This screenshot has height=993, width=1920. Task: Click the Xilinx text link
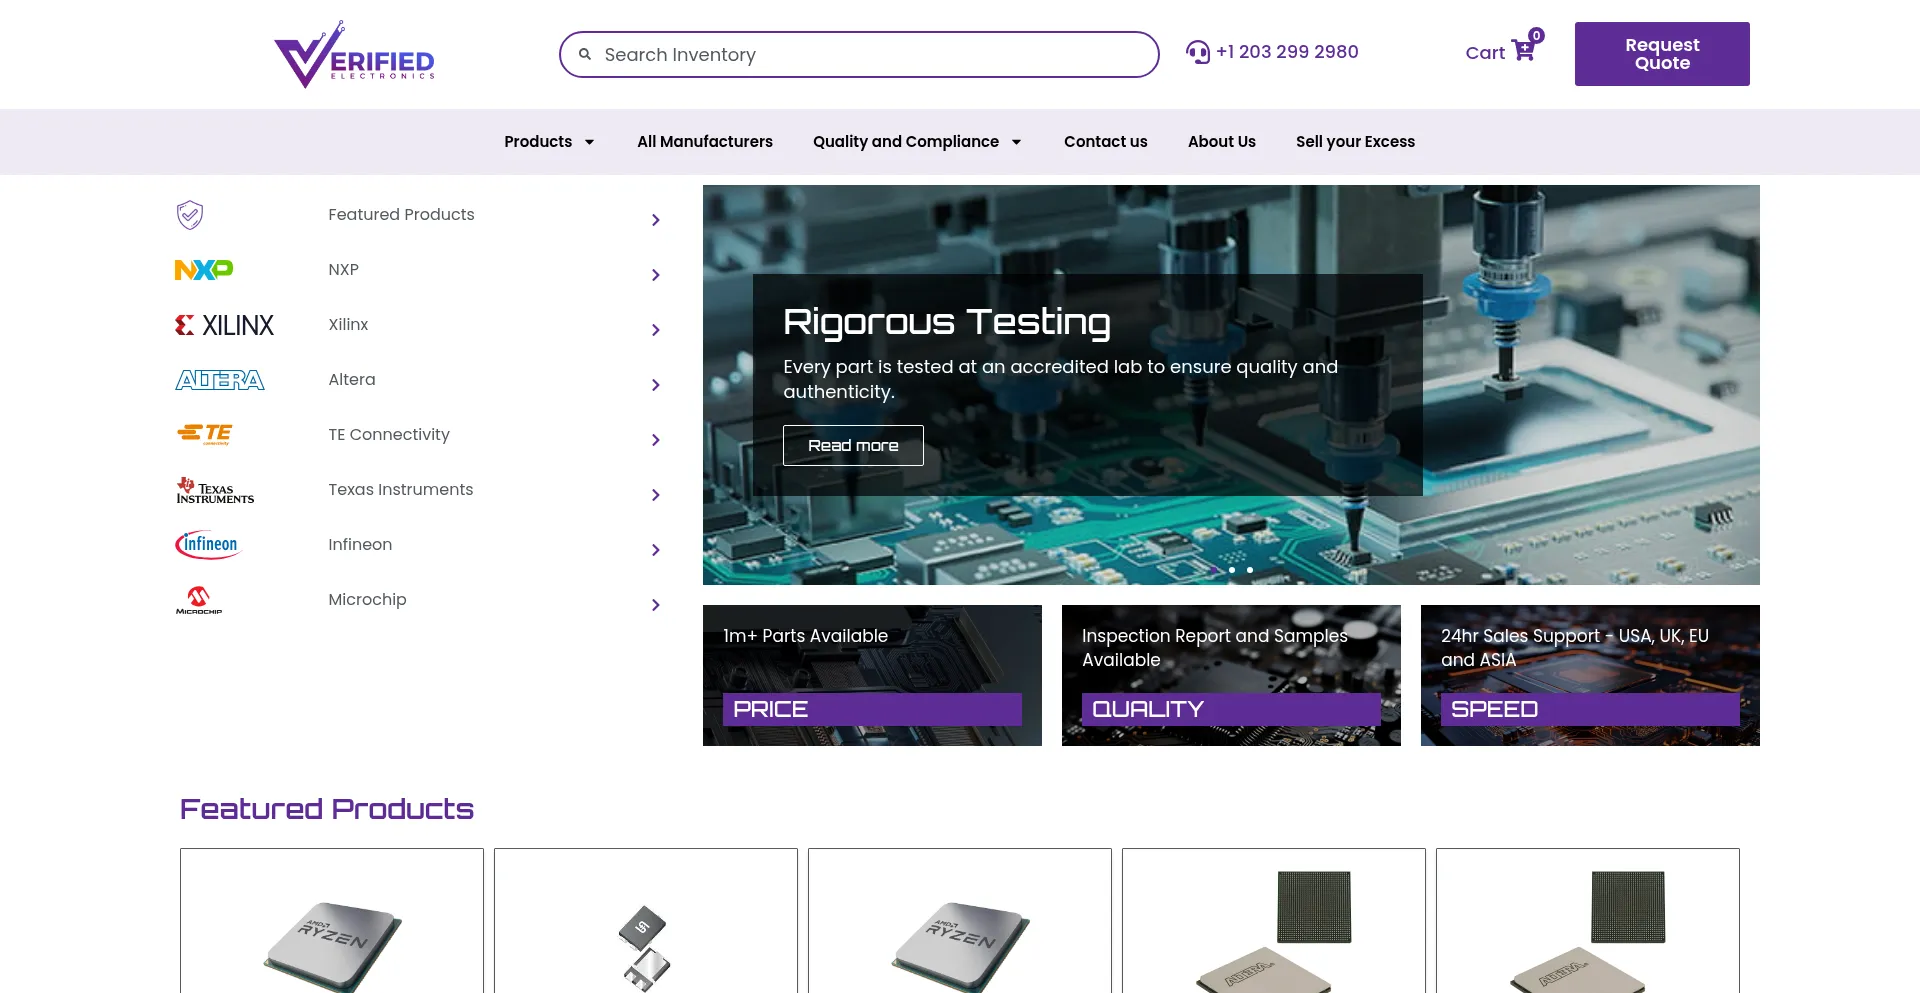(348, 325)
